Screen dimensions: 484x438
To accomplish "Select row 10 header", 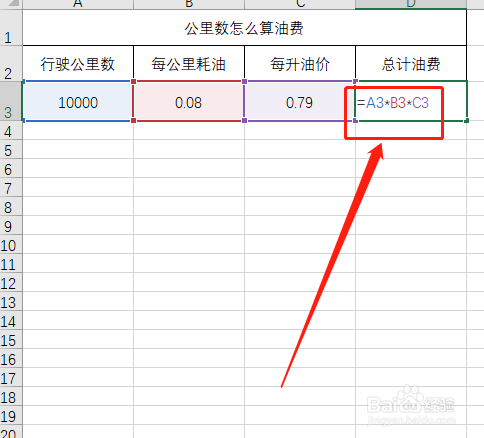I will (11, 244).
